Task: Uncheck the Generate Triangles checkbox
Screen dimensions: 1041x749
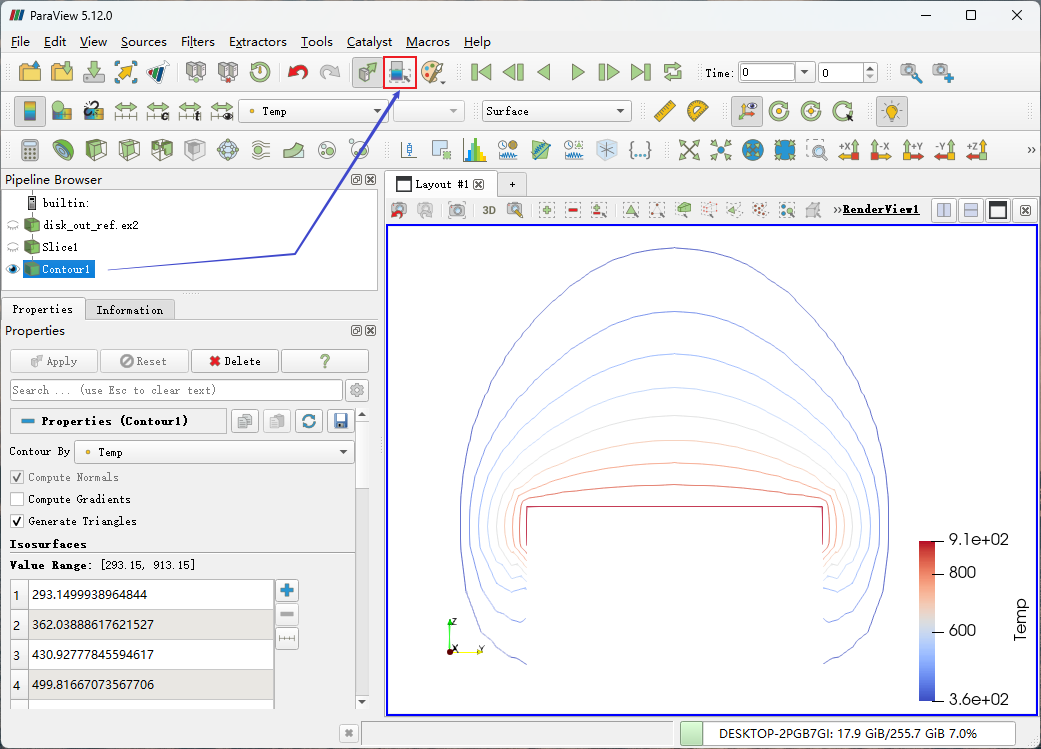Action: coord(17,521)
